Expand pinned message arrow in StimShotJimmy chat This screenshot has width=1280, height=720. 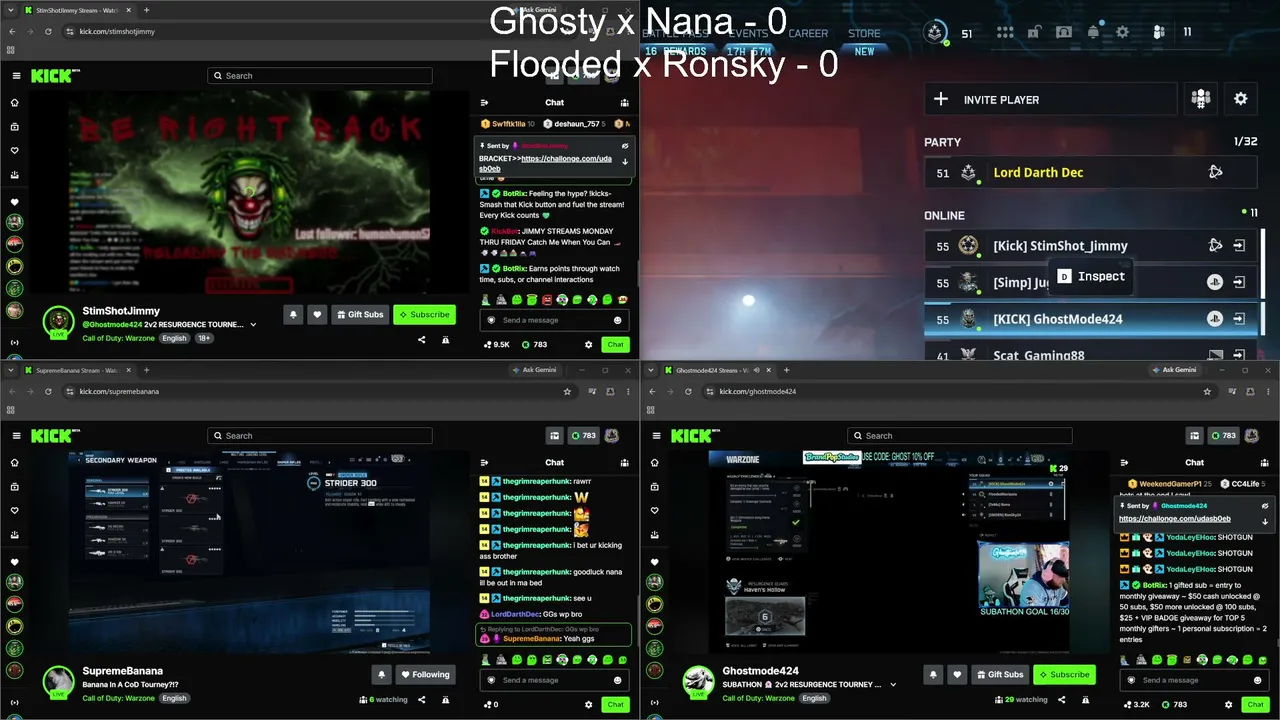click(x=625, y=162)
